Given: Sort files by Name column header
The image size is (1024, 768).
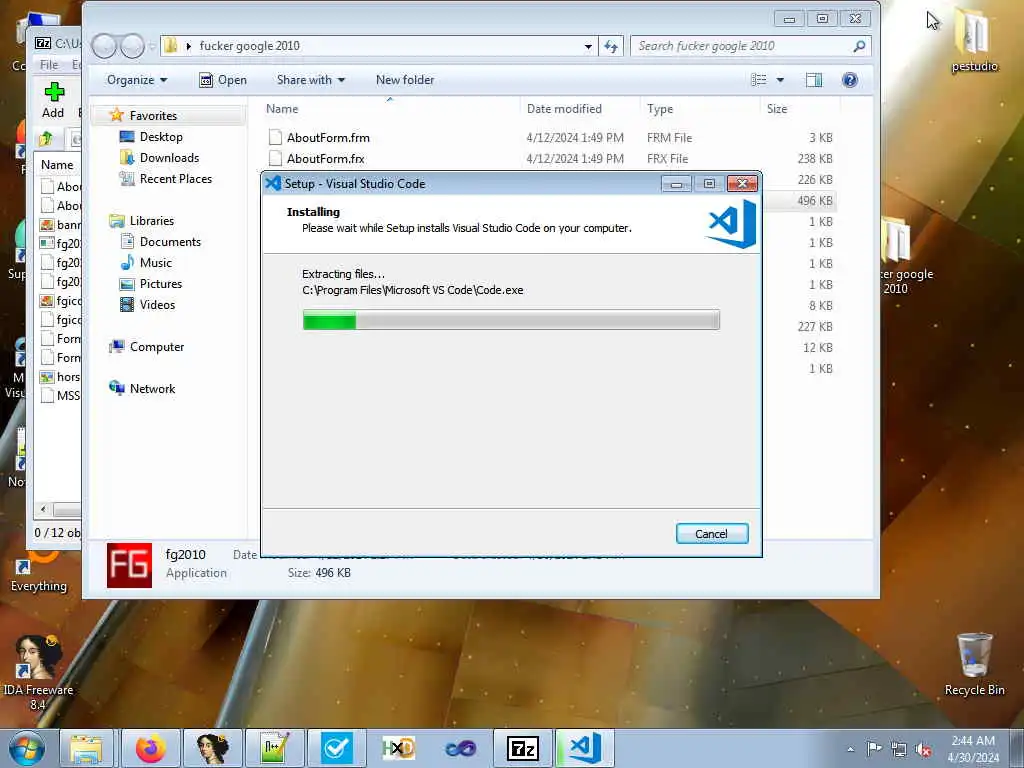Looking at the screenshot, I should 282,109.
